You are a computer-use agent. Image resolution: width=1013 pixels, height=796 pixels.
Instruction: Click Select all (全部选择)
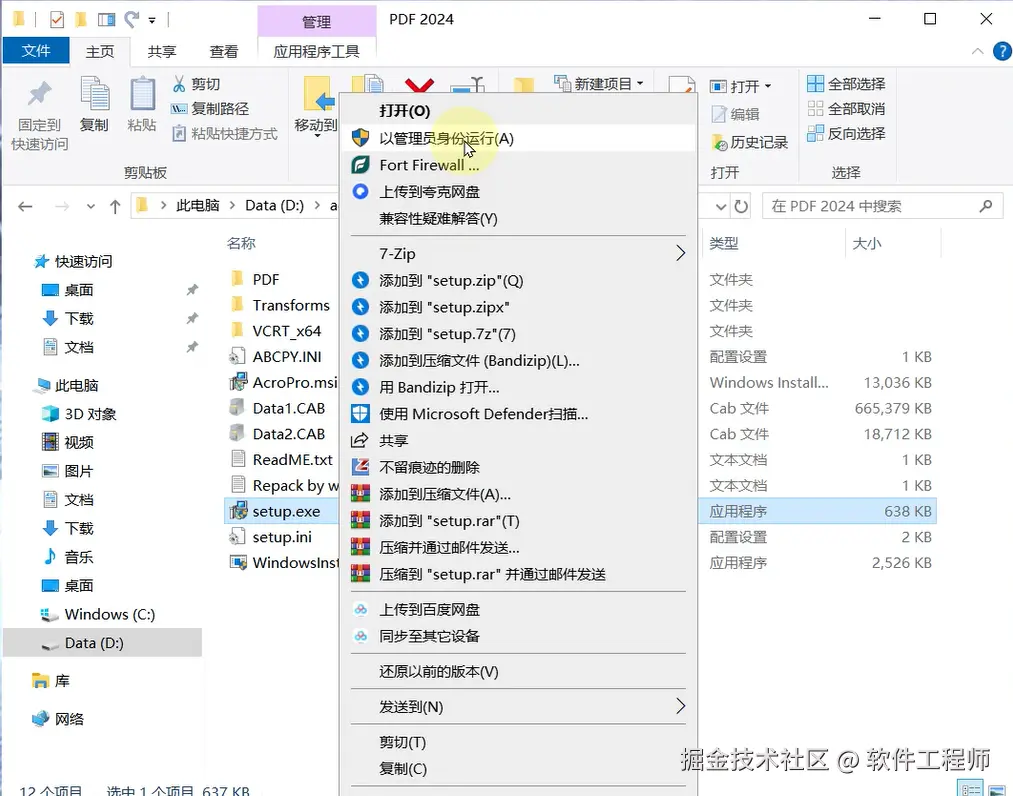[846, 84]
